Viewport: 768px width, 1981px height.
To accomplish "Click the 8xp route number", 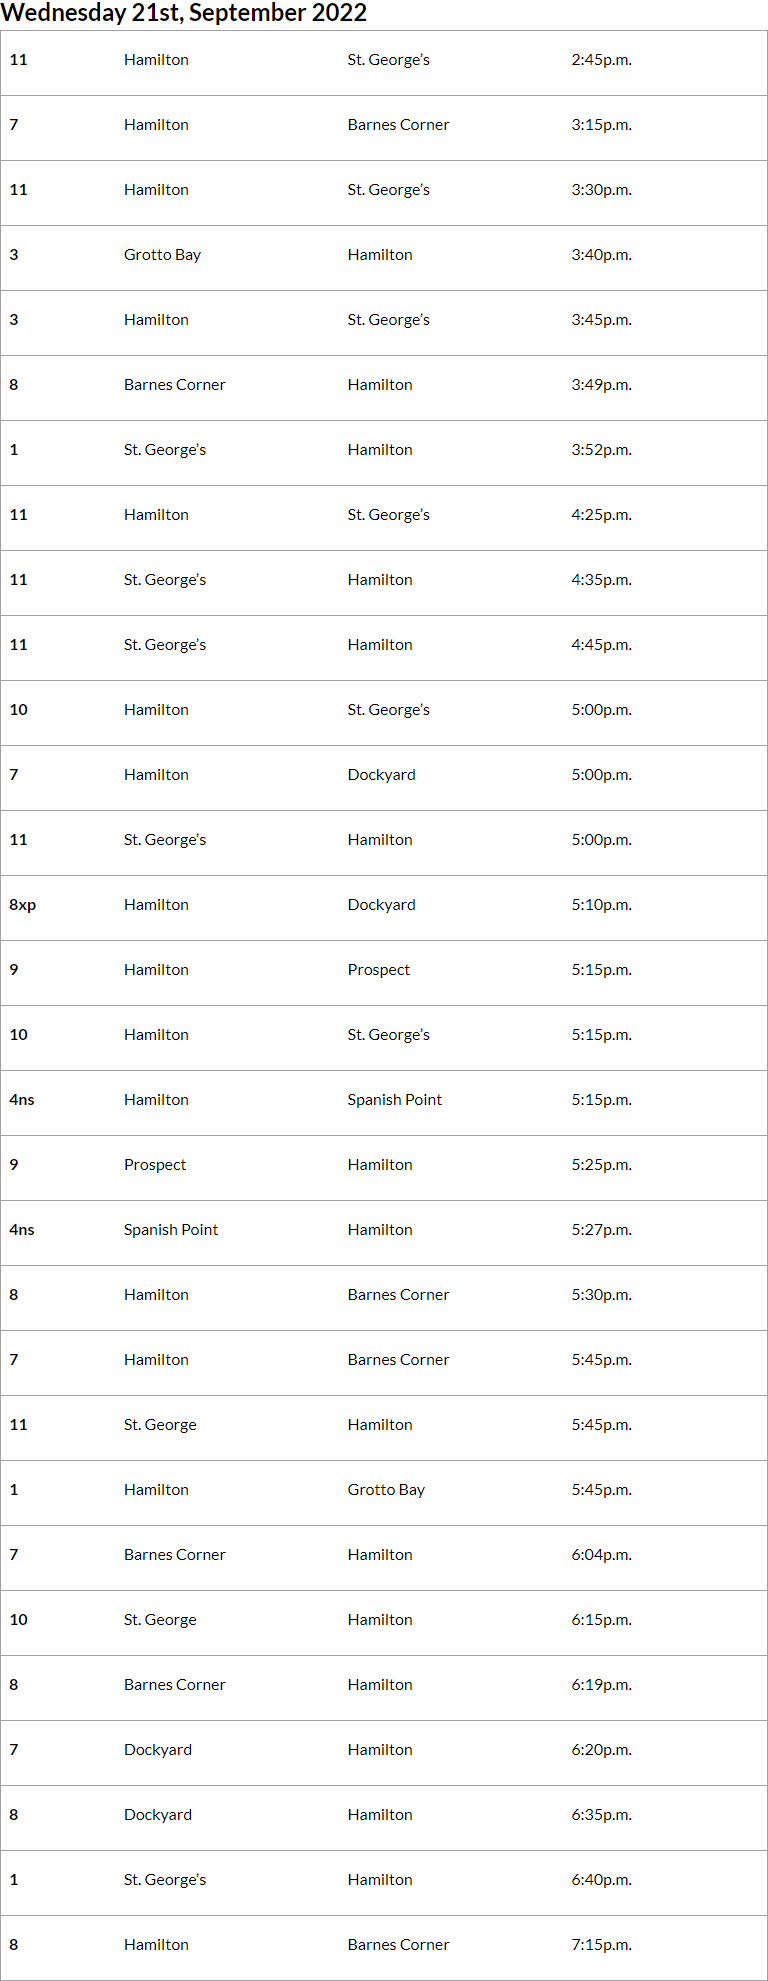I will point(23,905).
